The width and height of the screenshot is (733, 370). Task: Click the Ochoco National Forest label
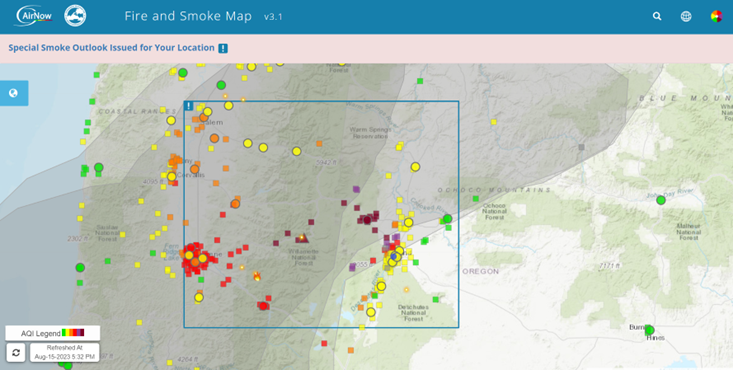pyautogui.click(x=494, y=211)
